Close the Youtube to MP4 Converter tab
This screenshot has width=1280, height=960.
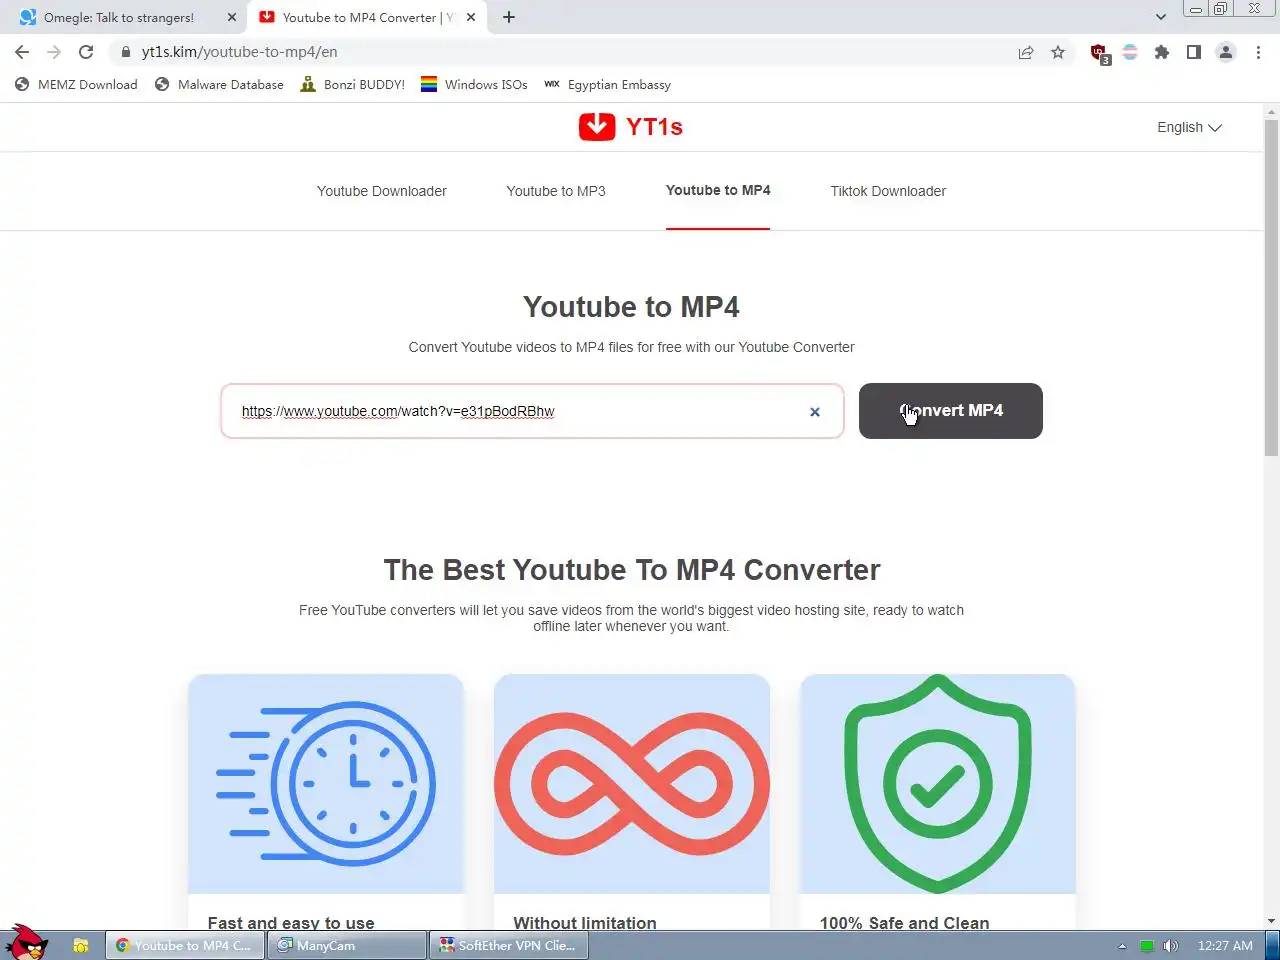[x=471, y=17]
